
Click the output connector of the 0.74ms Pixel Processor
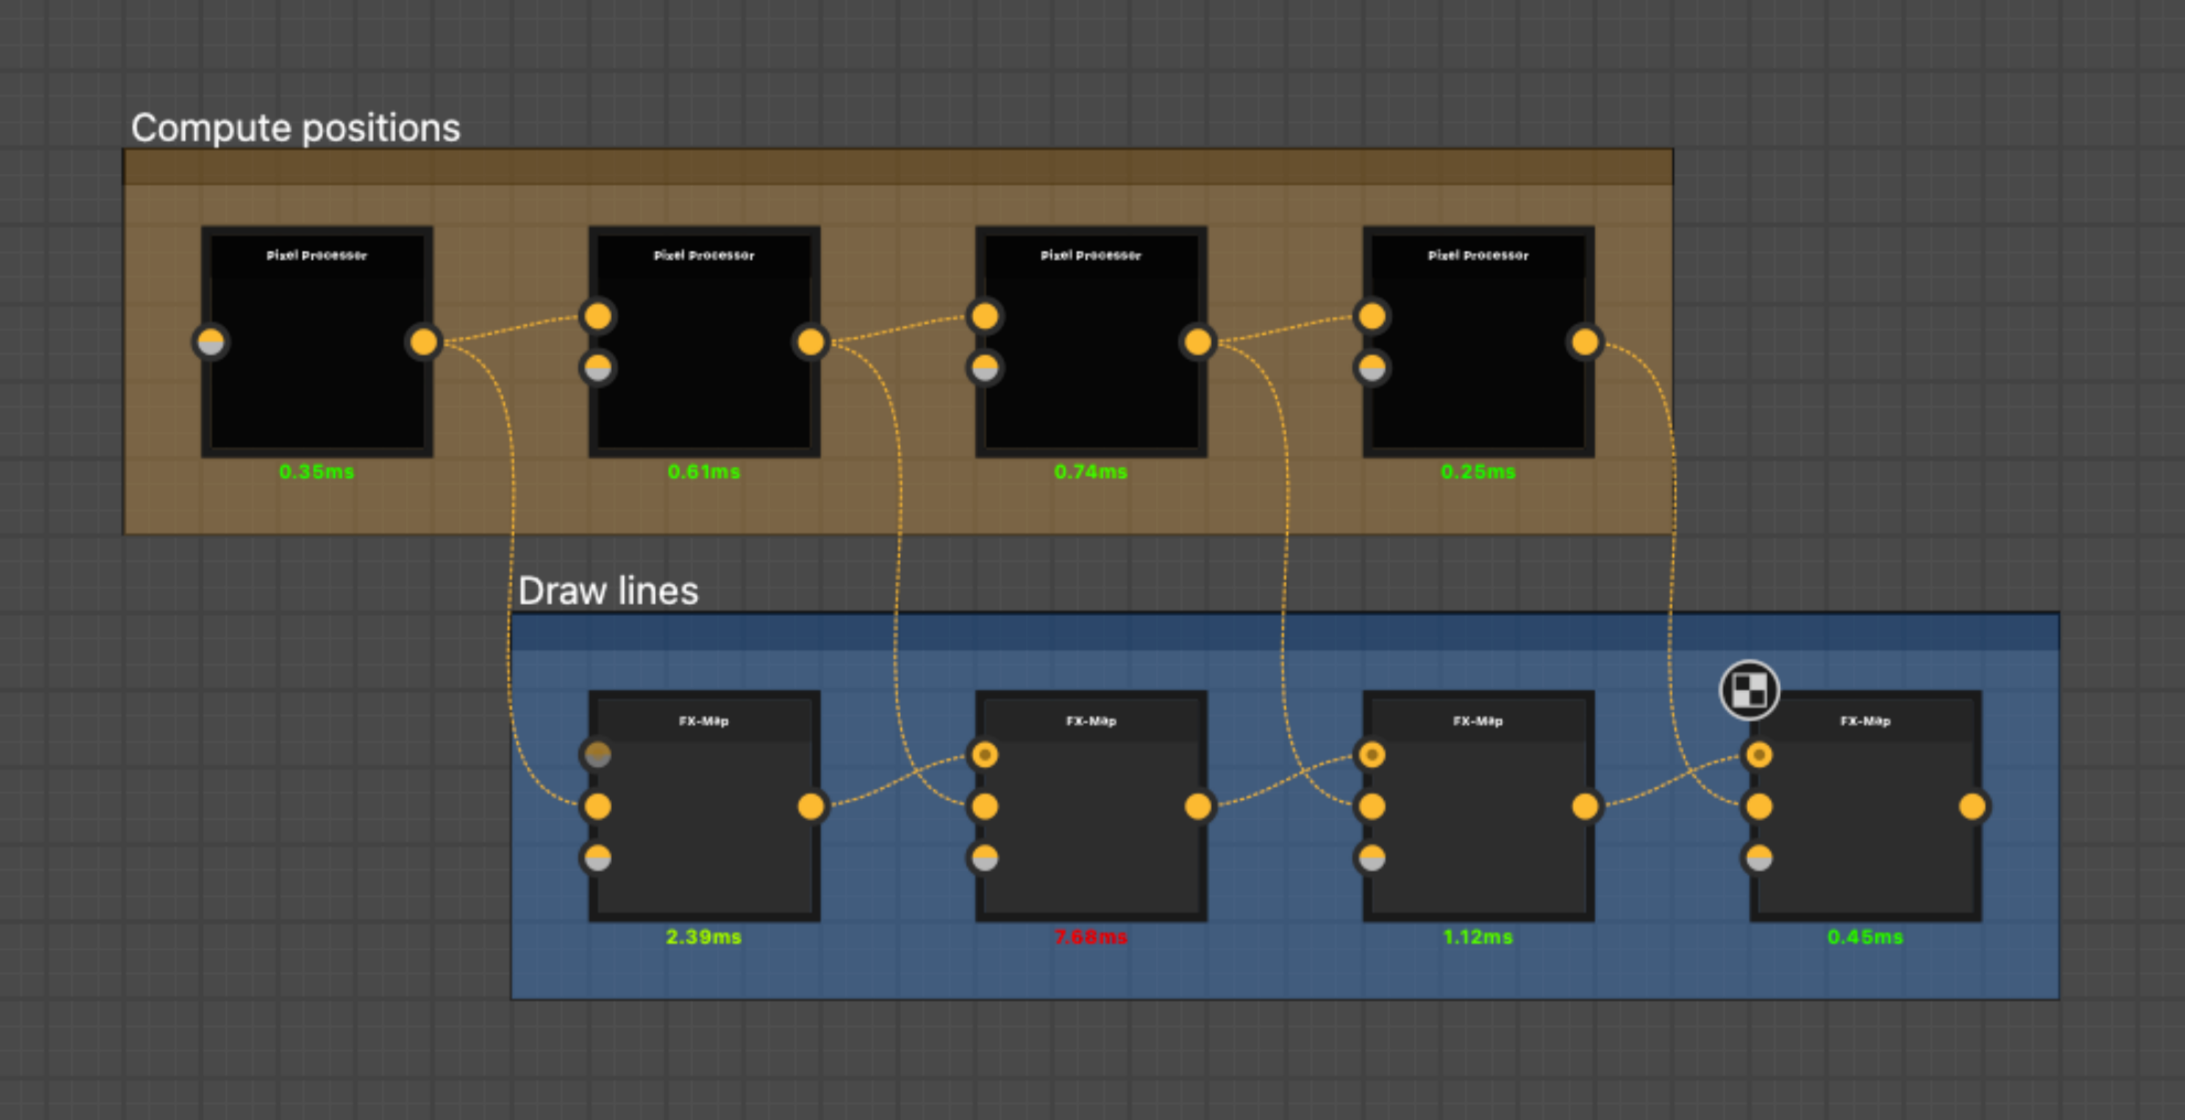point(1198,342)
